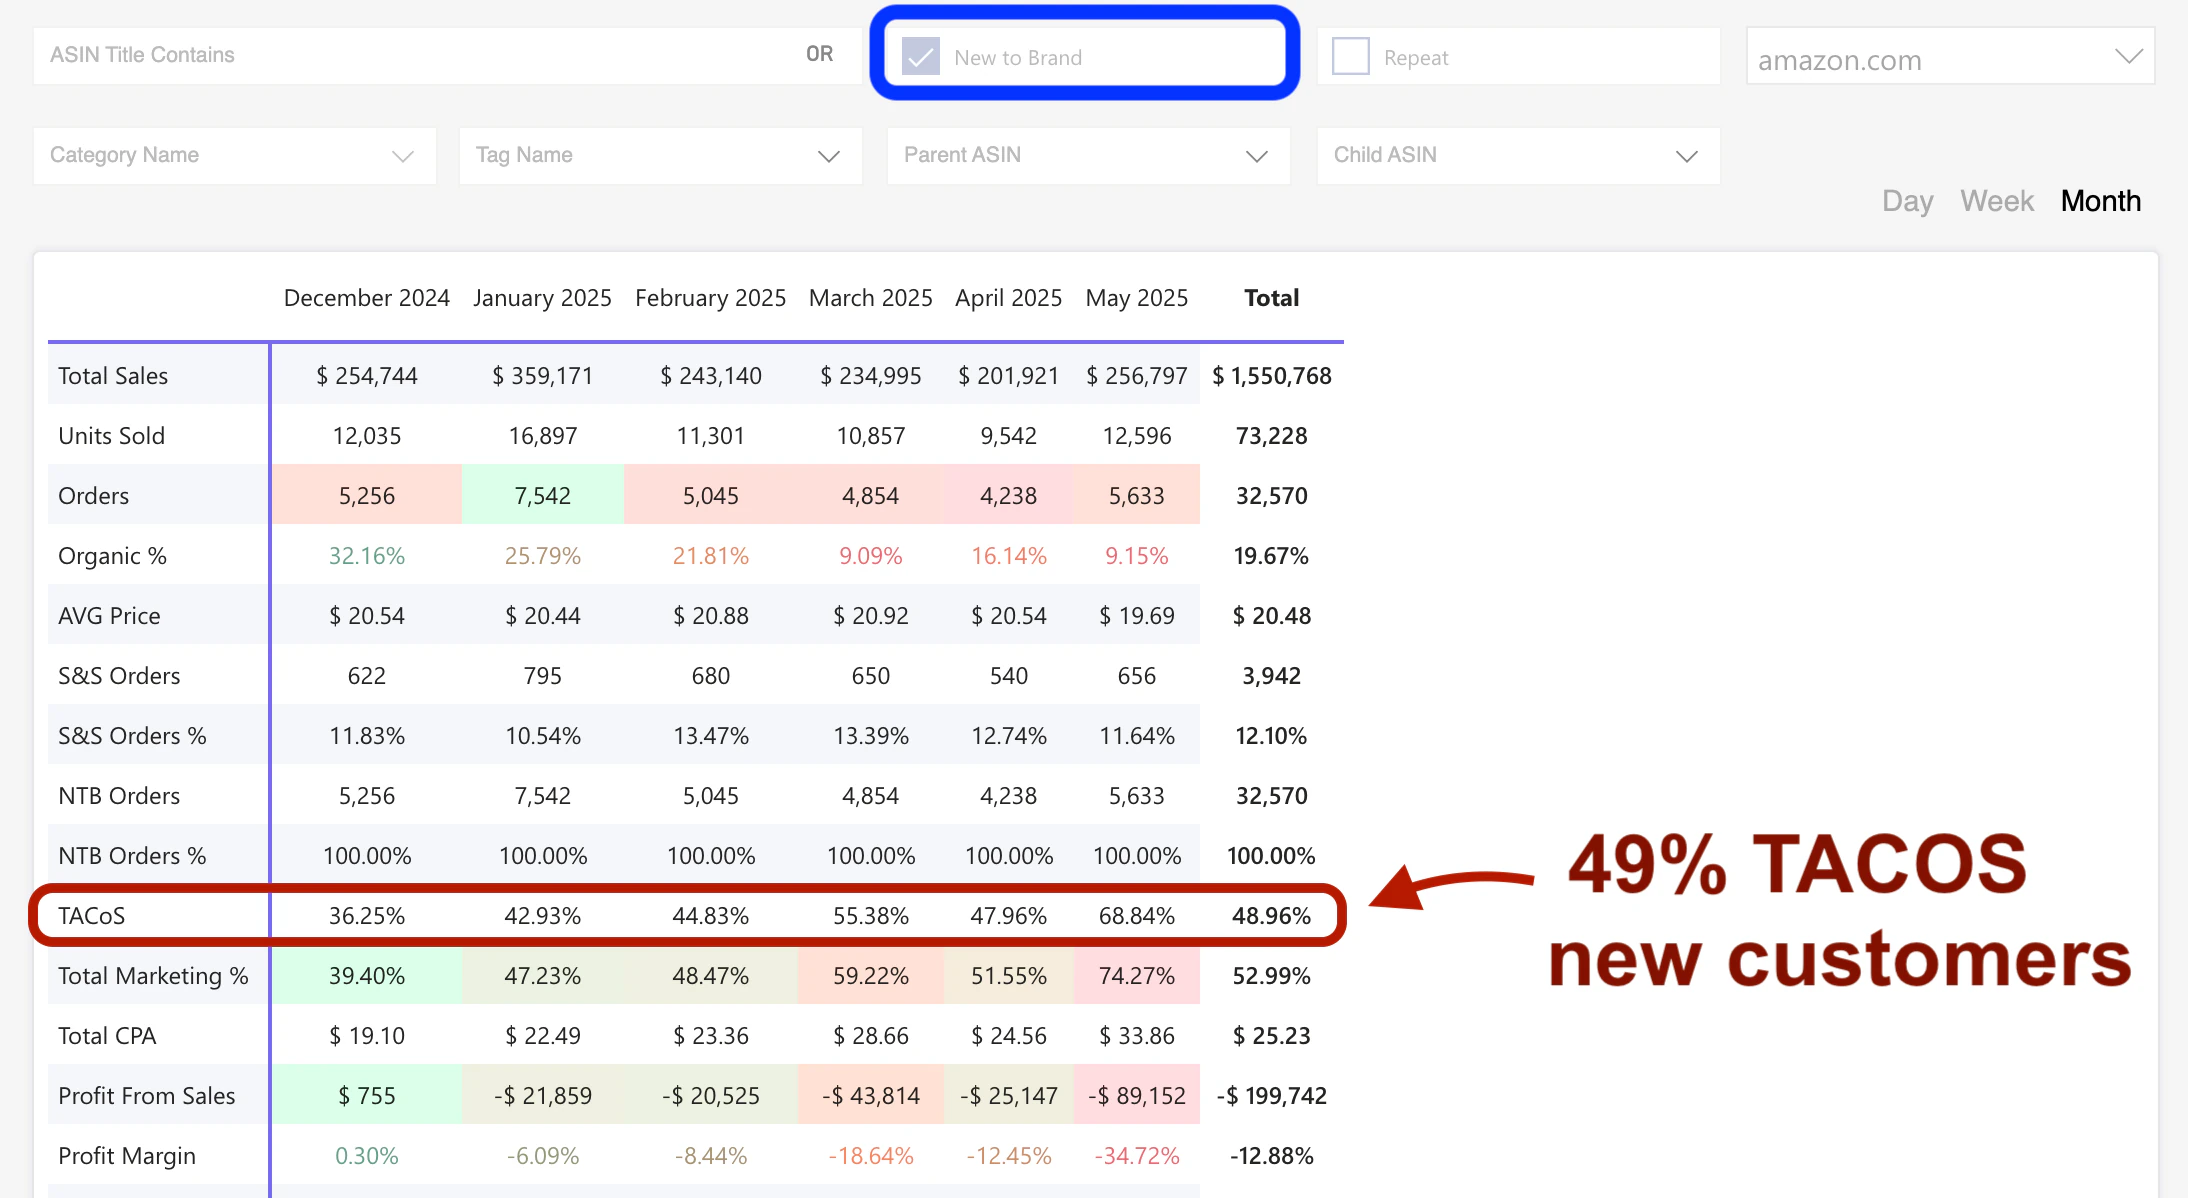This screenshot has width=2188, height=1198.
Task: Switch to the Week view
Action: coord(1997,201)
